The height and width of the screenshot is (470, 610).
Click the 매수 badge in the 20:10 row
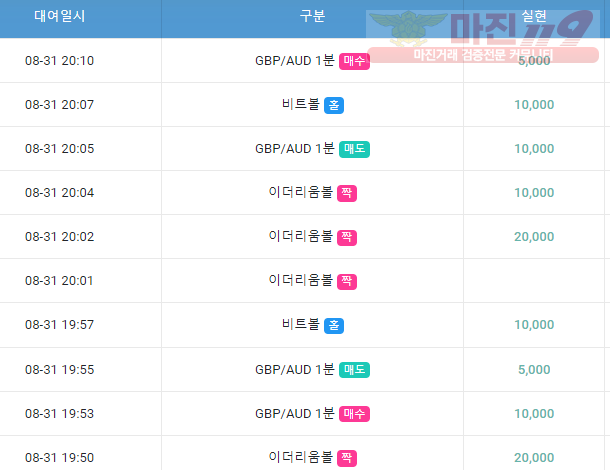[x=354, y=61]
